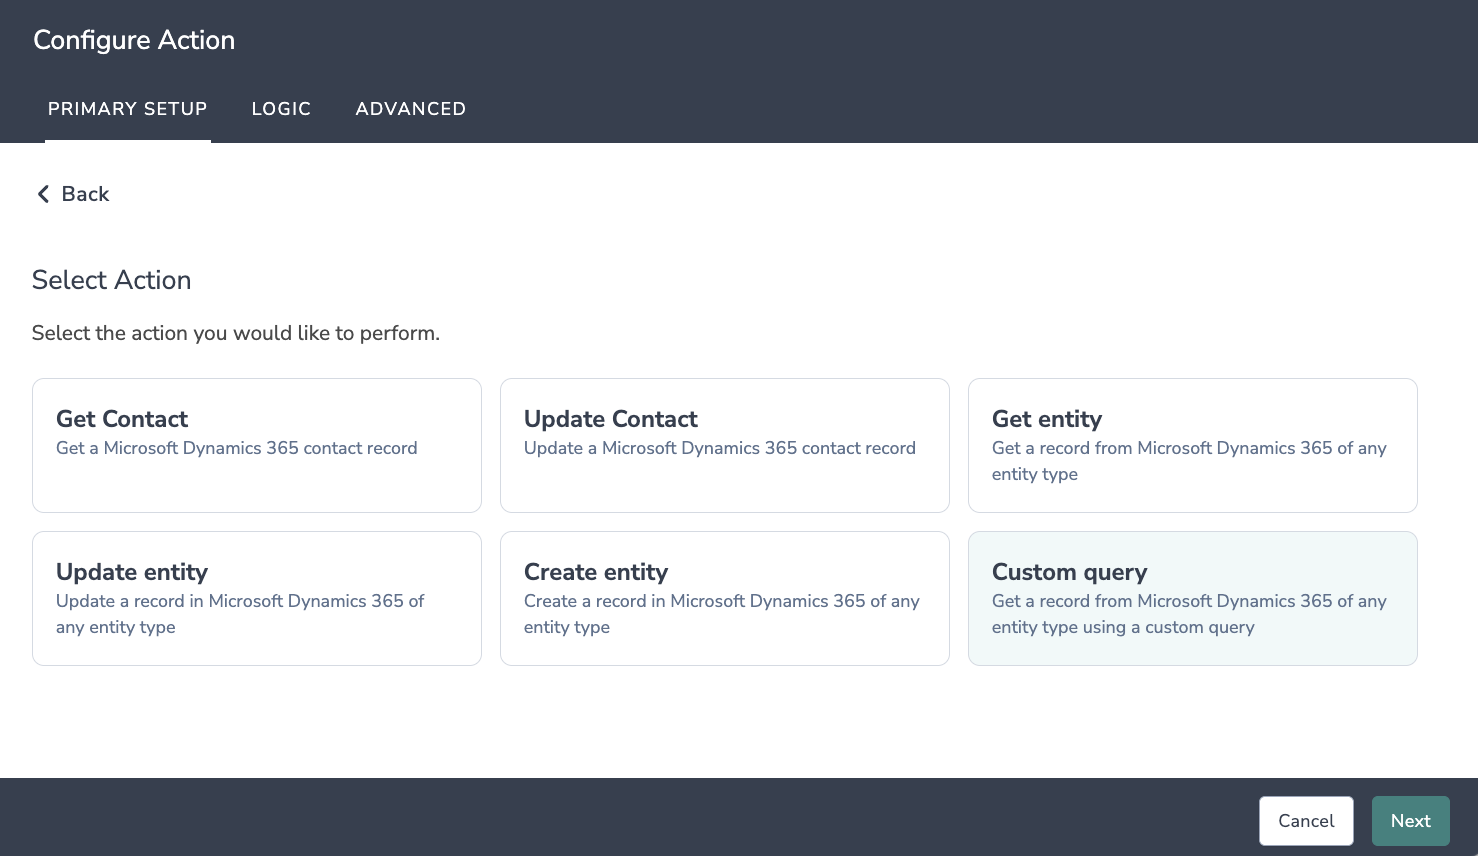The height and width of the screenshot is (856, 1478).
Task: Click the Back link text
Action: [x=85, y=194]
